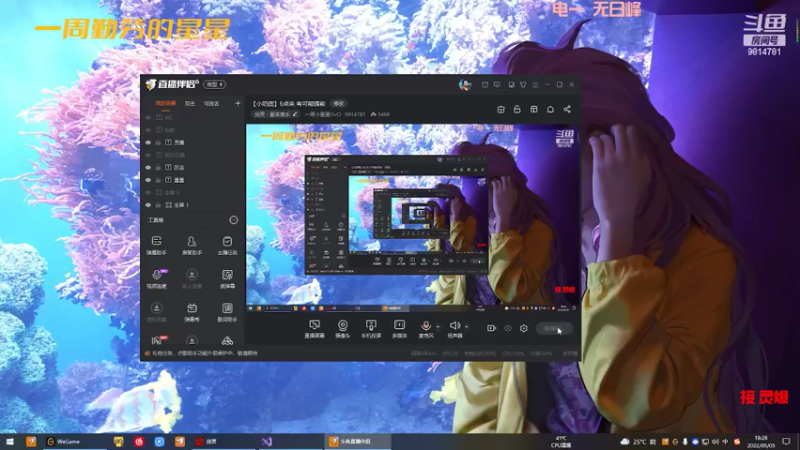Click the bell notification icon above preview

point(550,109)
